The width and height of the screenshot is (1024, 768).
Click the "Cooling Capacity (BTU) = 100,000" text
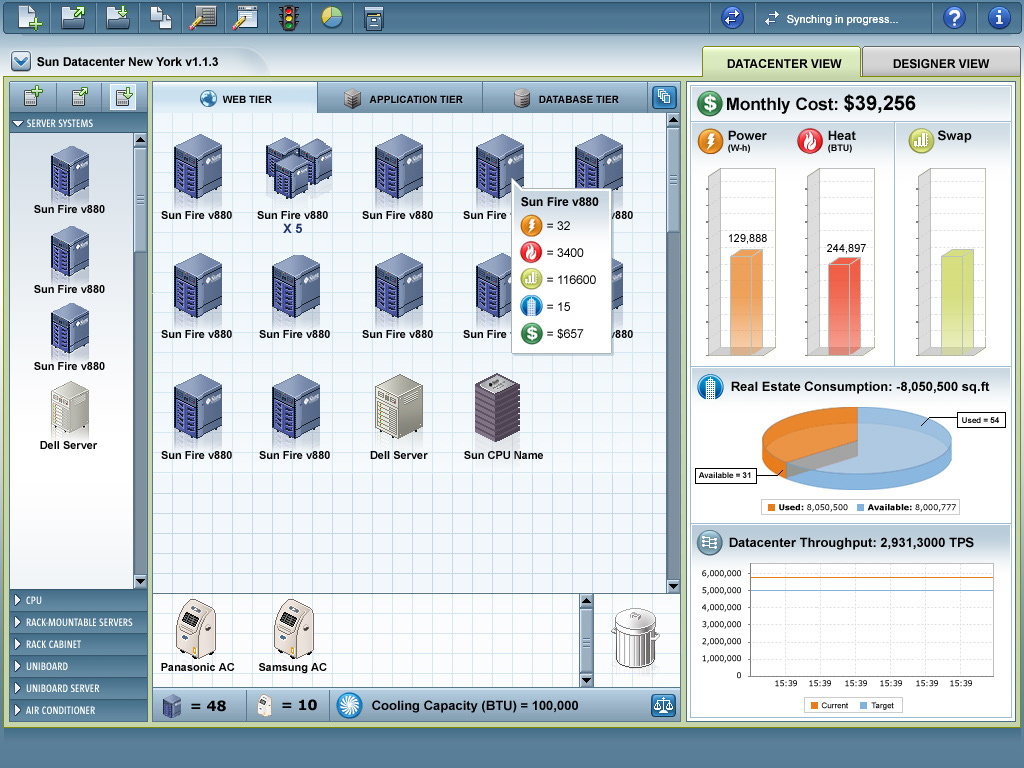(475, 705)
